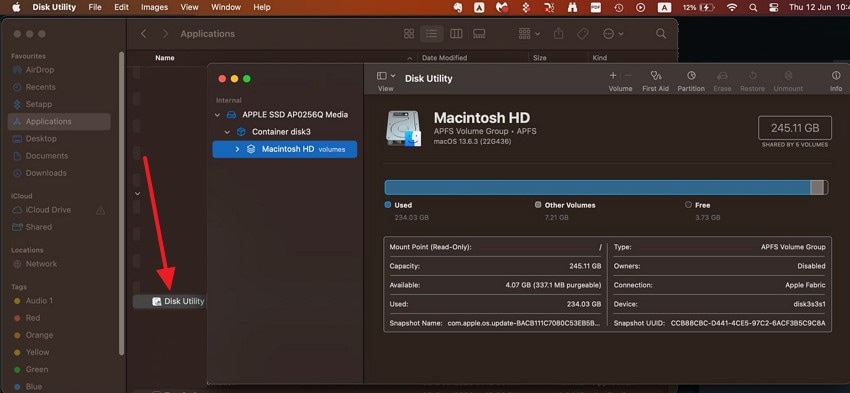The image size is (850, 393).
Task: Switch Finder to gallery view
Action: pos(479,34)
